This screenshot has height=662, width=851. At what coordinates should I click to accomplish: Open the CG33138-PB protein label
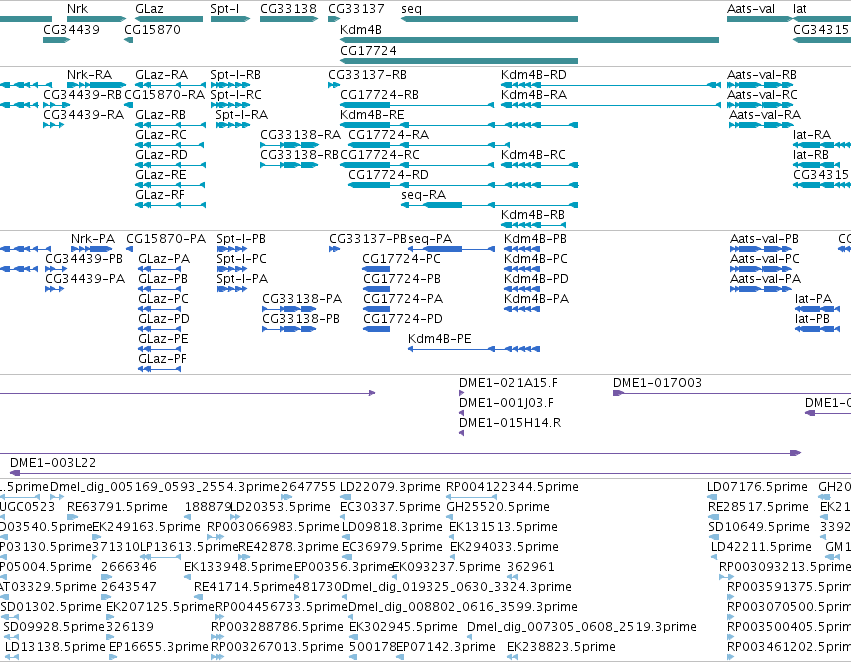pyautogui.click(x=301, y=319)
